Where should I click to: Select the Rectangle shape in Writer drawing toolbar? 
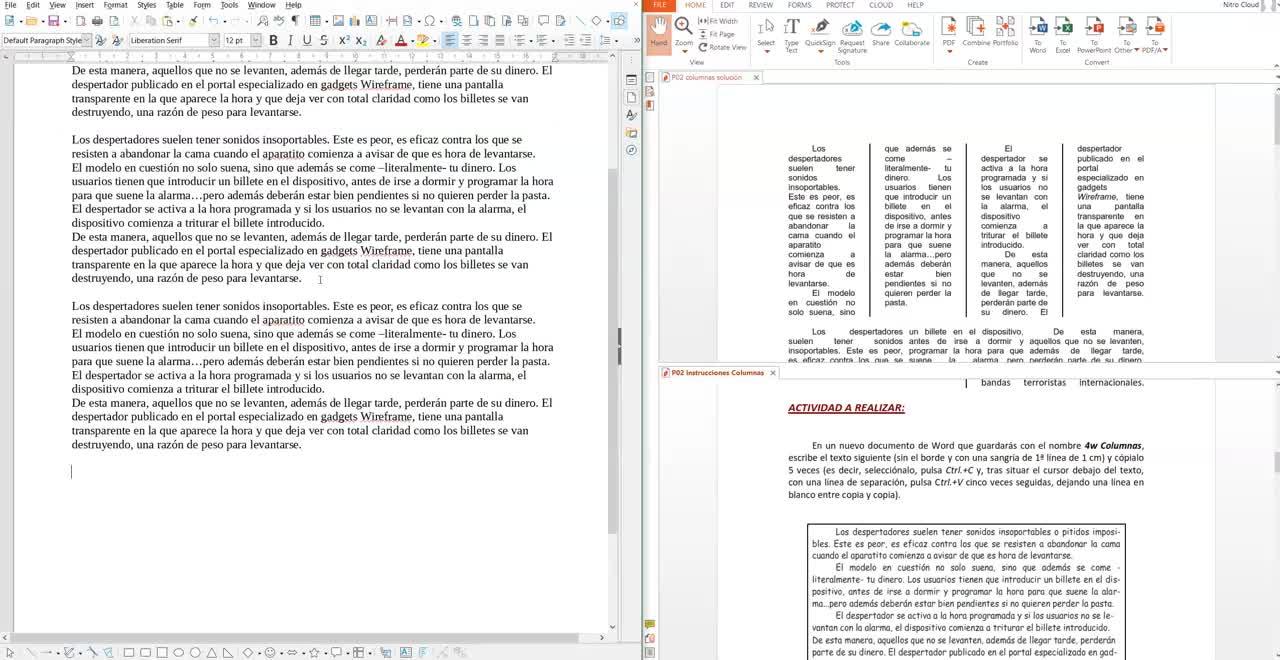[x=128, y=653]
